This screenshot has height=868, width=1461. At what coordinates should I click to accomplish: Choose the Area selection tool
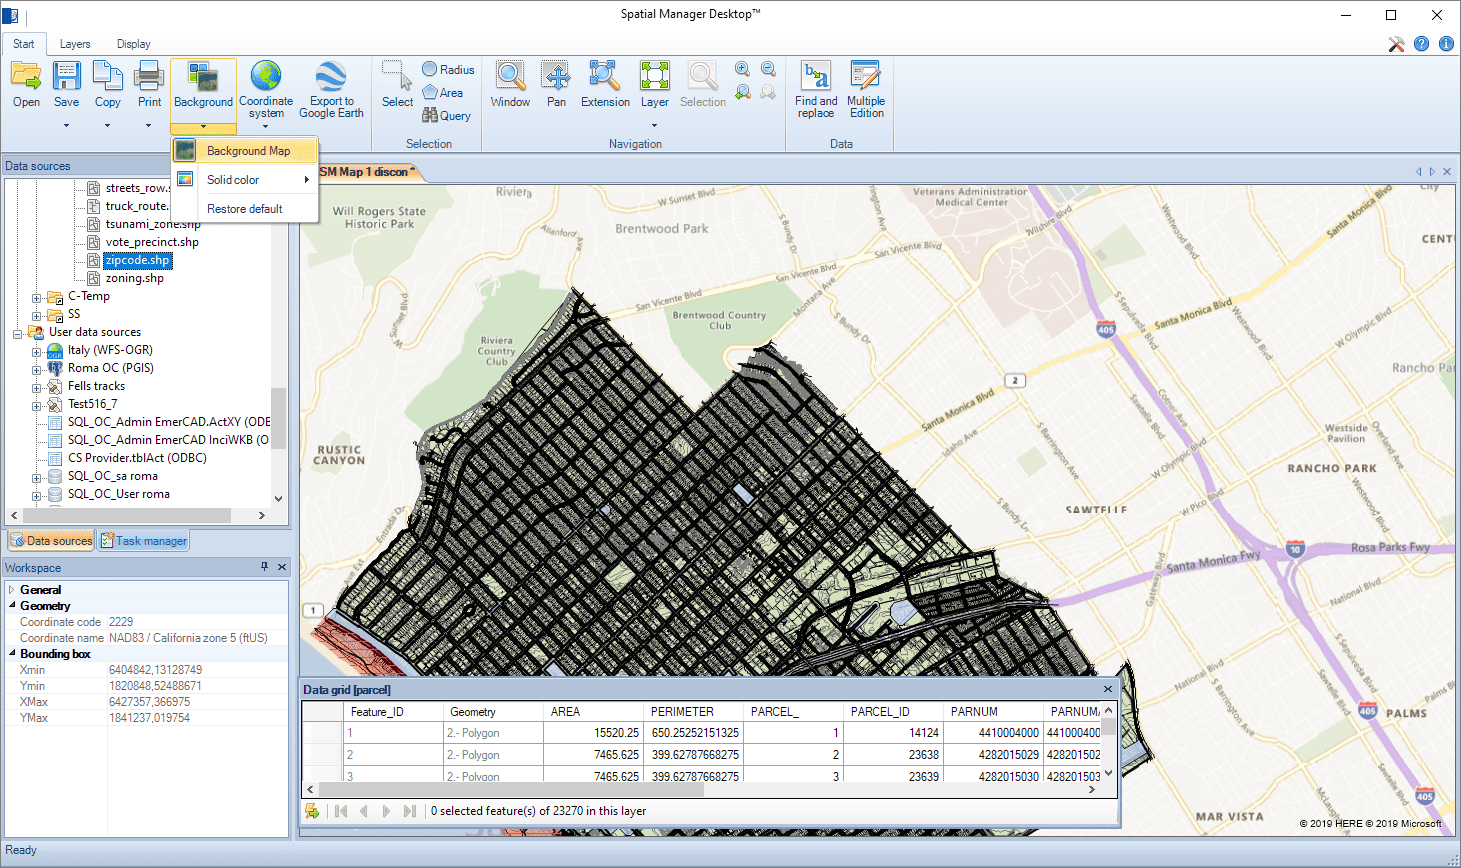(442, 92)
